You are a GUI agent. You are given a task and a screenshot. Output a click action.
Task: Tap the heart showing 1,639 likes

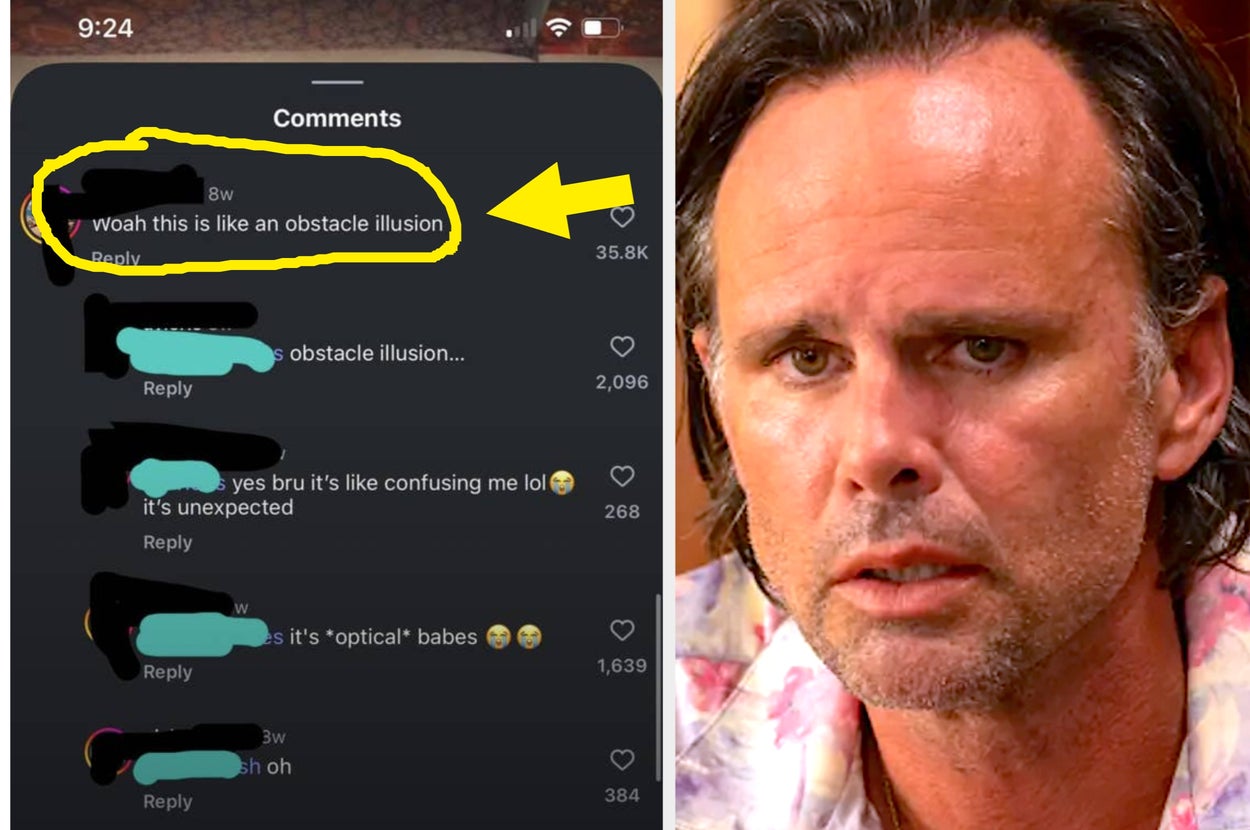tap(622, 631)
